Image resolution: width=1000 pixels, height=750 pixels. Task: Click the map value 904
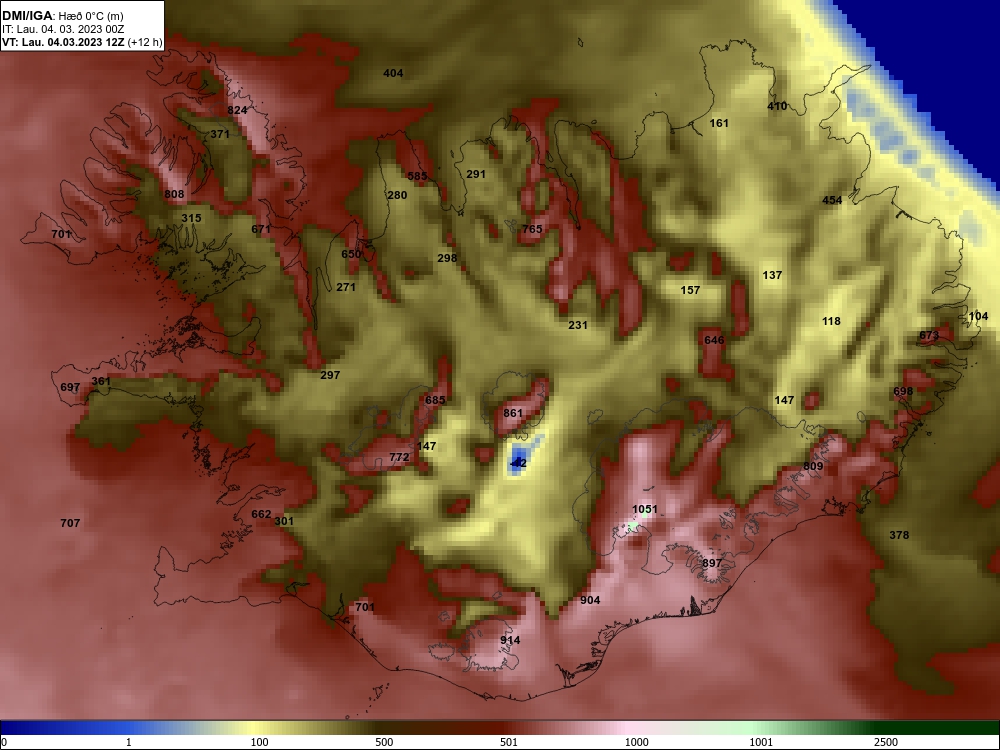pyautogui.click(x=590, y=600)
